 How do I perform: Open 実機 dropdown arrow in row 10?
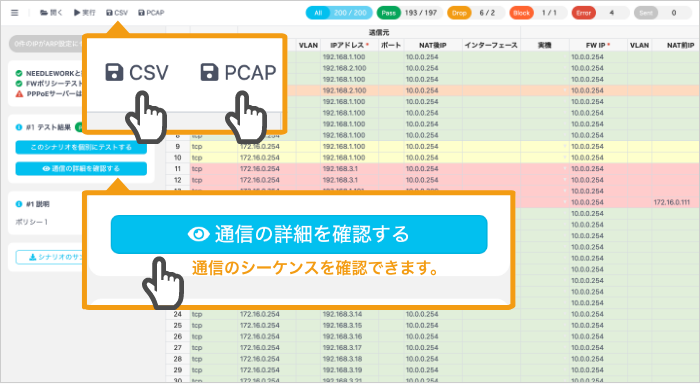(x=565, y=158)
